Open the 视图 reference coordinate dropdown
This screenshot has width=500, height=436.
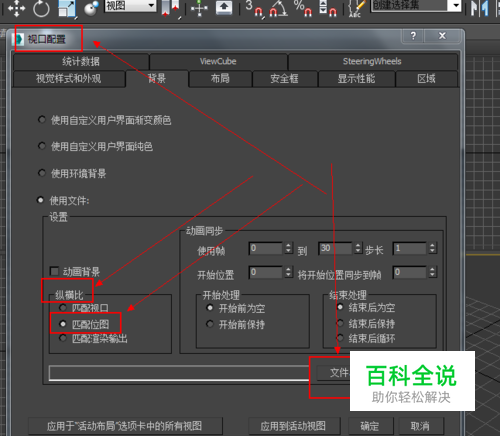(x=130, y=5)
